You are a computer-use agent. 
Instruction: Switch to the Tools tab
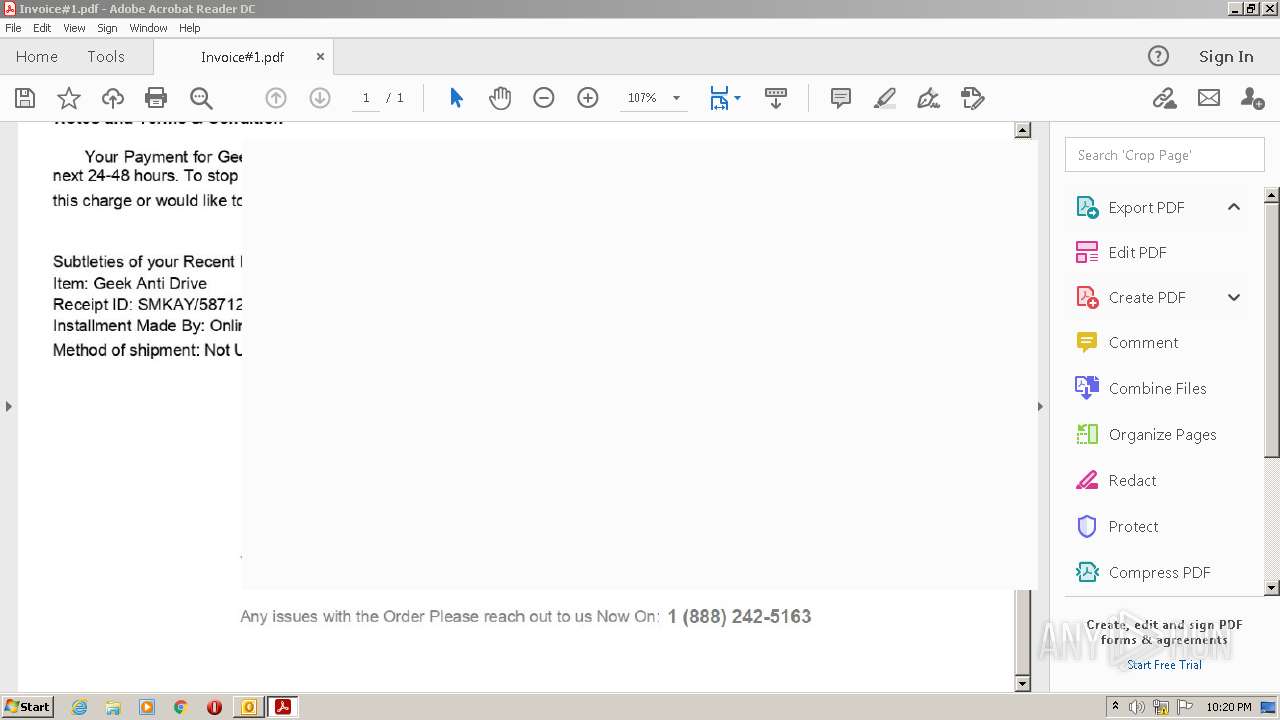(105, 57)
